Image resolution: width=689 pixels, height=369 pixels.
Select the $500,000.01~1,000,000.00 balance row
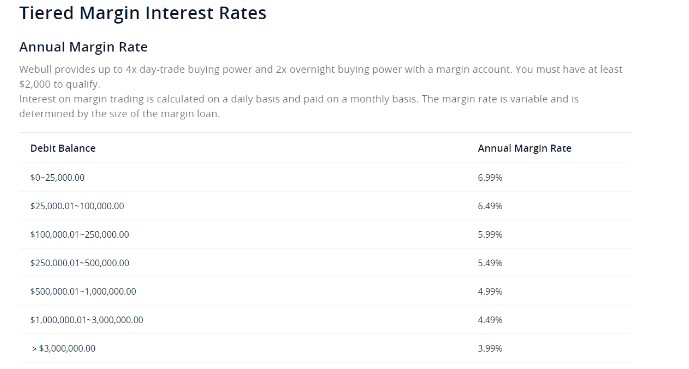pyautogui.click(x=325, y=292)
